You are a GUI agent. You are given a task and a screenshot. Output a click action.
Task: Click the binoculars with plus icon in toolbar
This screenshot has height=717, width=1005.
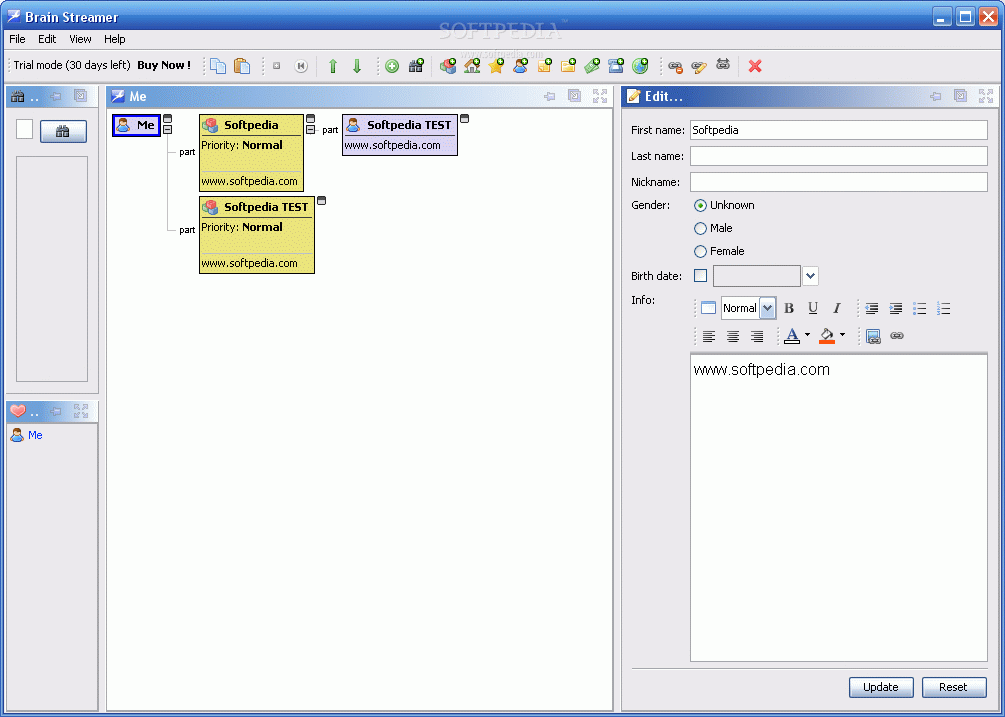pyautogui.click(x=416, y=65)
